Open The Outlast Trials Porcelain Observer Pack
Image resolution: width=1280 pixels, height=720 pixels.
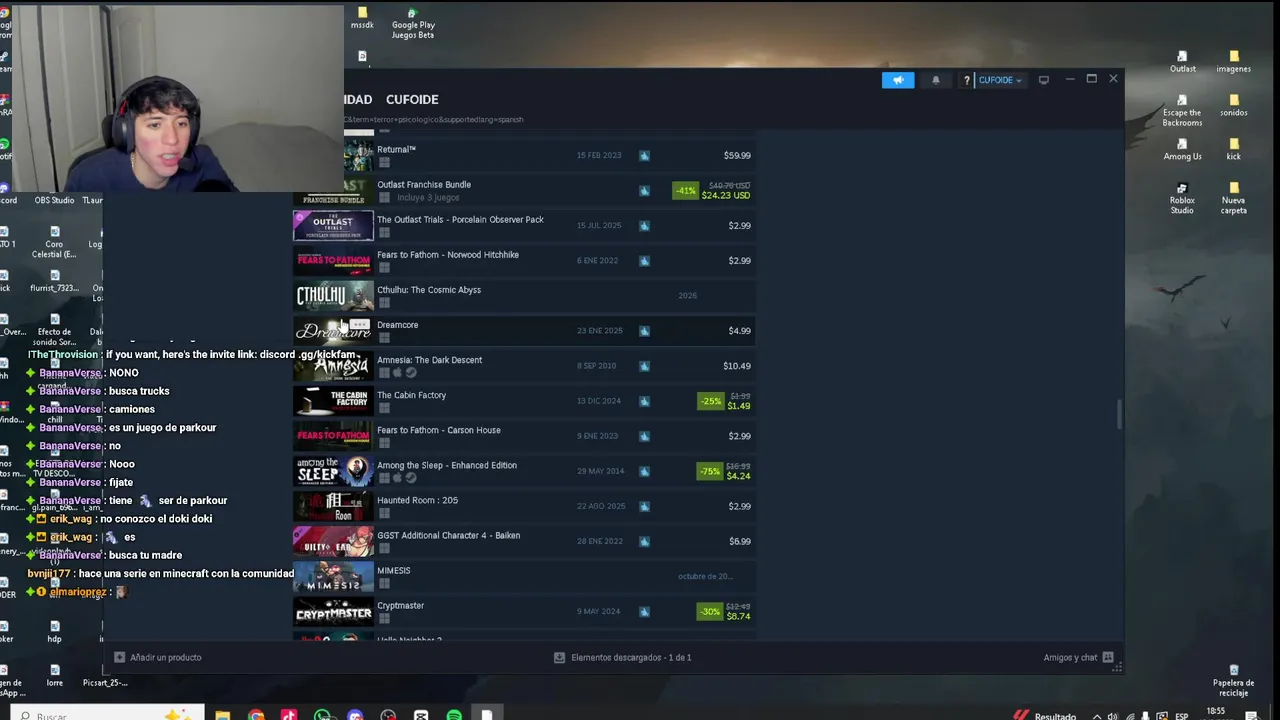(x=524, y=225)
